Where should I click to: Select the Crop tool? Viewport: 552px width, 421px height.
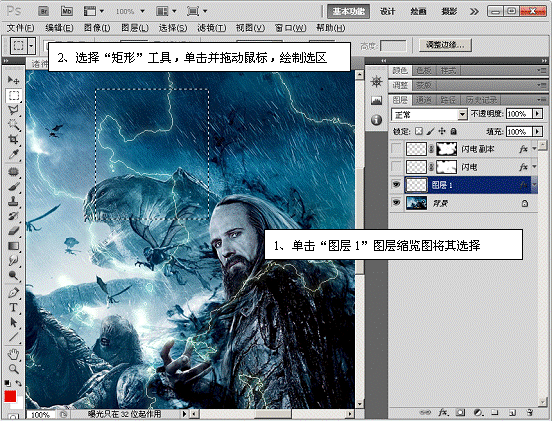tap(13, 139)
